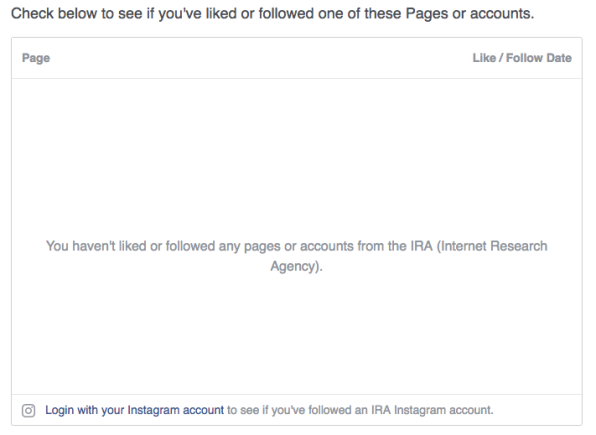Select the 'Check below to see' heading text
This screenshot has height=435, width=596.
click(273, 14)
